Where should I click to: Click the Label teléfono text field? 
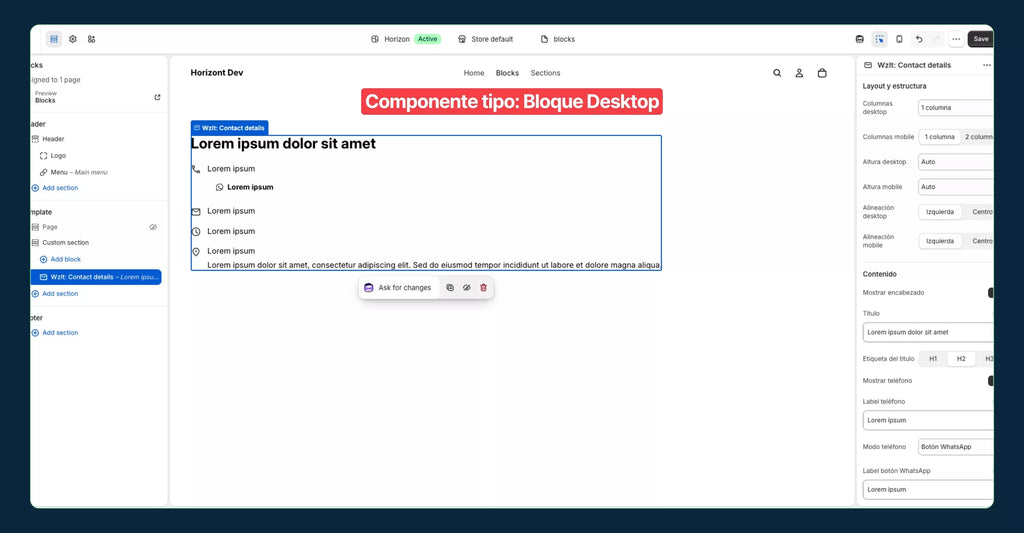click(928, 421)
